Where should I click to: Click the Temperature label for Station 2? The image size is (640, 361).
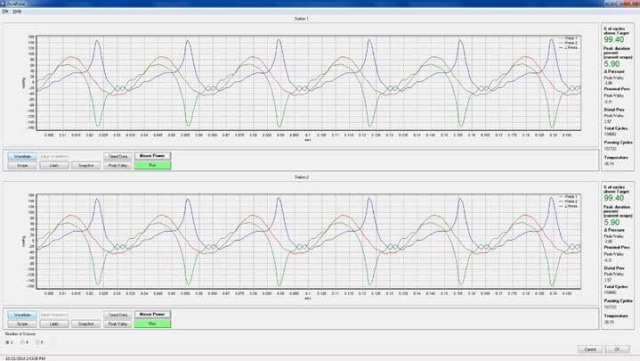616,316
